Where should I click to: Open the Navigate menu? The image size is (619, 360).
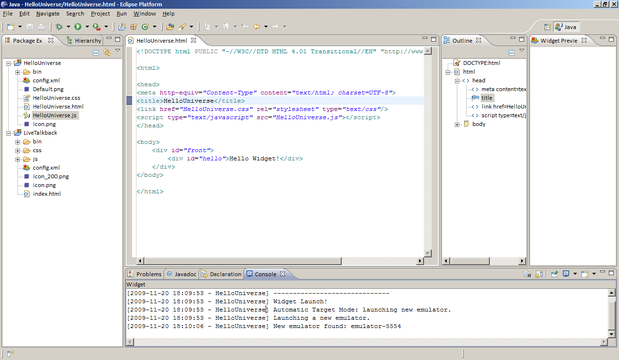48,13
